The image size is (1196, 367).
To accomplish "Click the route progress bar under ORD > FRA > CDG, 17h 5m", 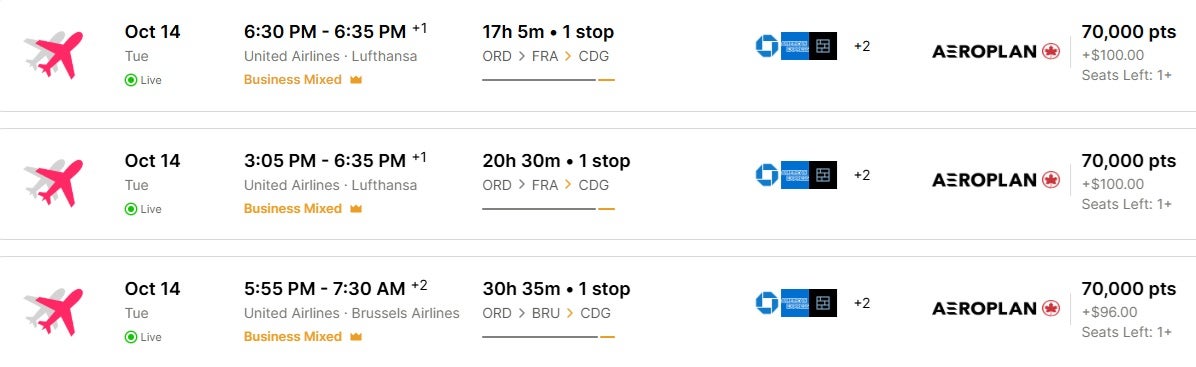I will [x=548, y=79].
